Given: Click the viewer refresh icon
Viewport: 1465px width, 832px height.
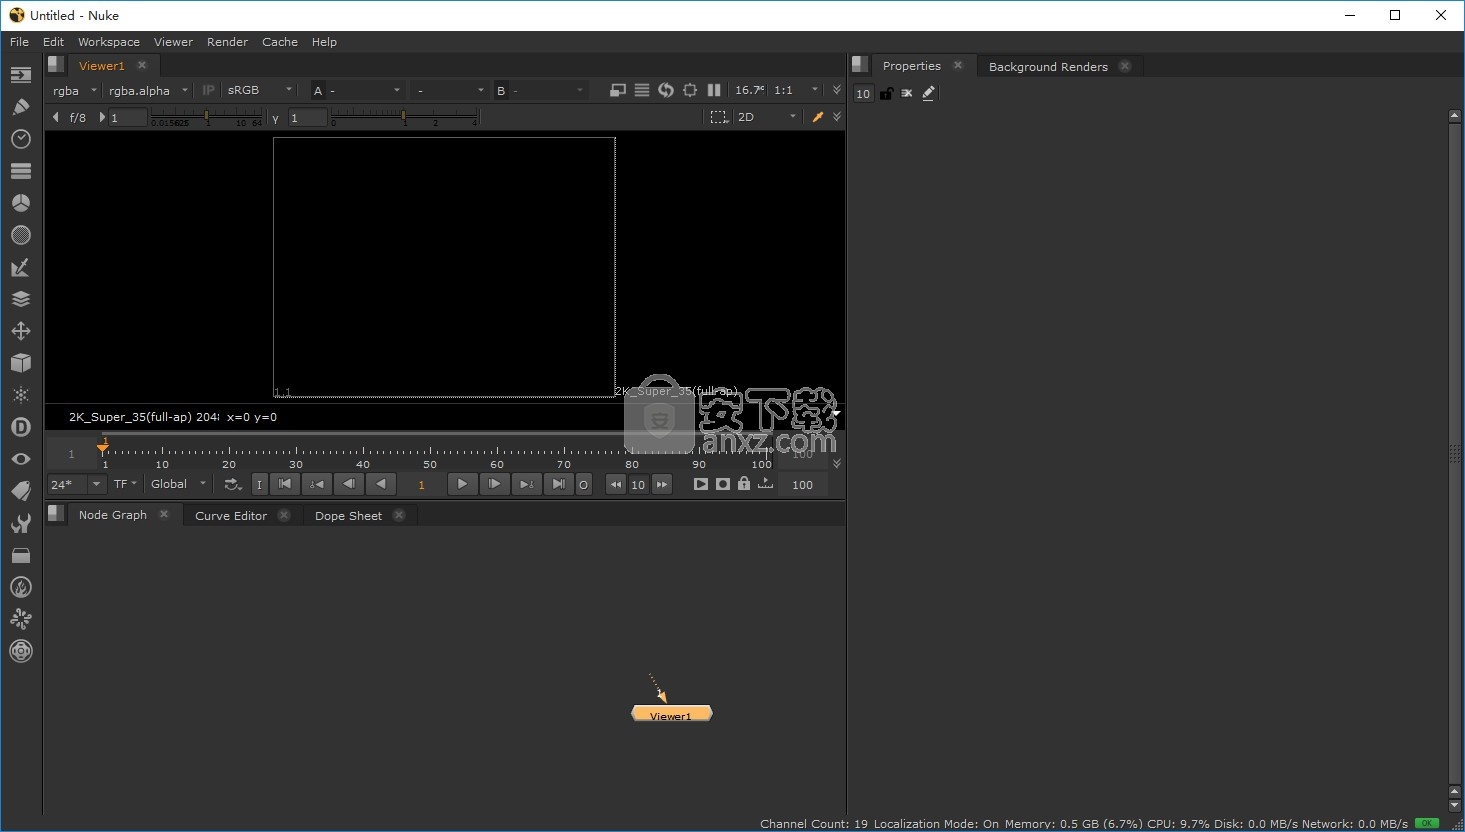Looking at the screenshot, I should [x=666, y=90].
